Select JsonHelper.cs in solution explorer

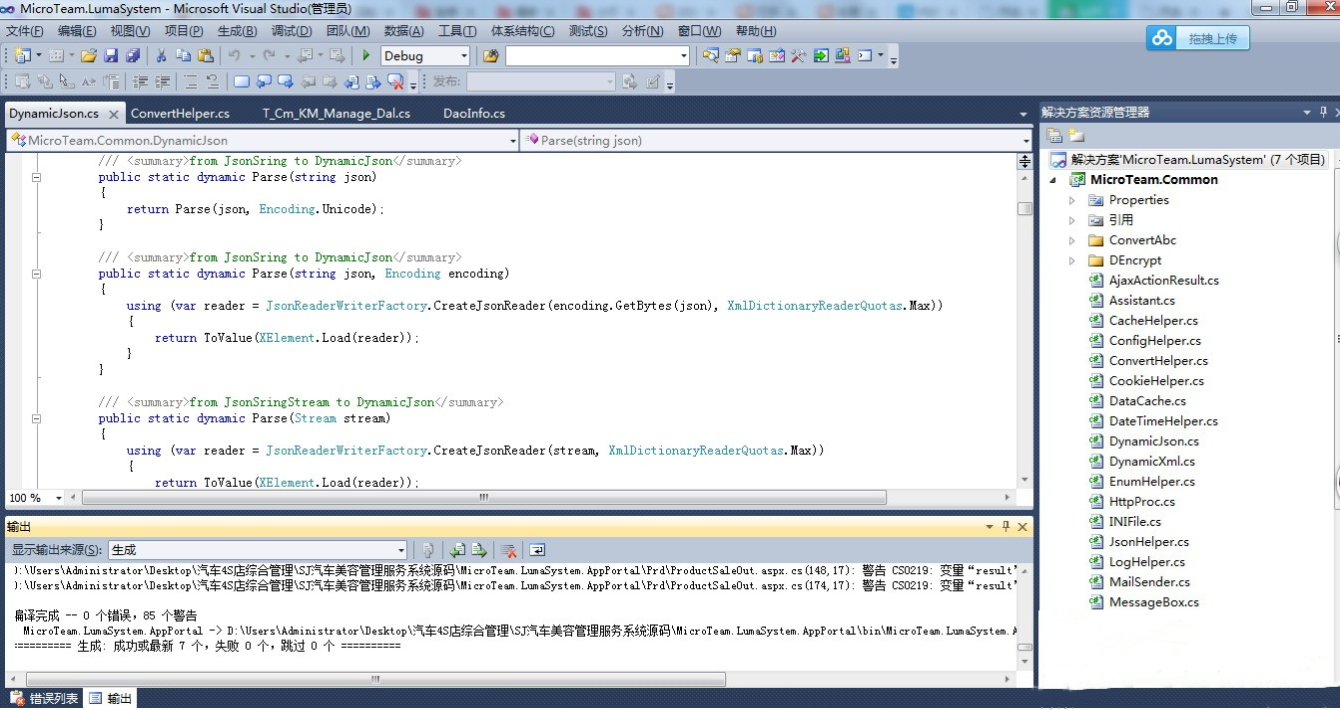[x=1148, y=542]
